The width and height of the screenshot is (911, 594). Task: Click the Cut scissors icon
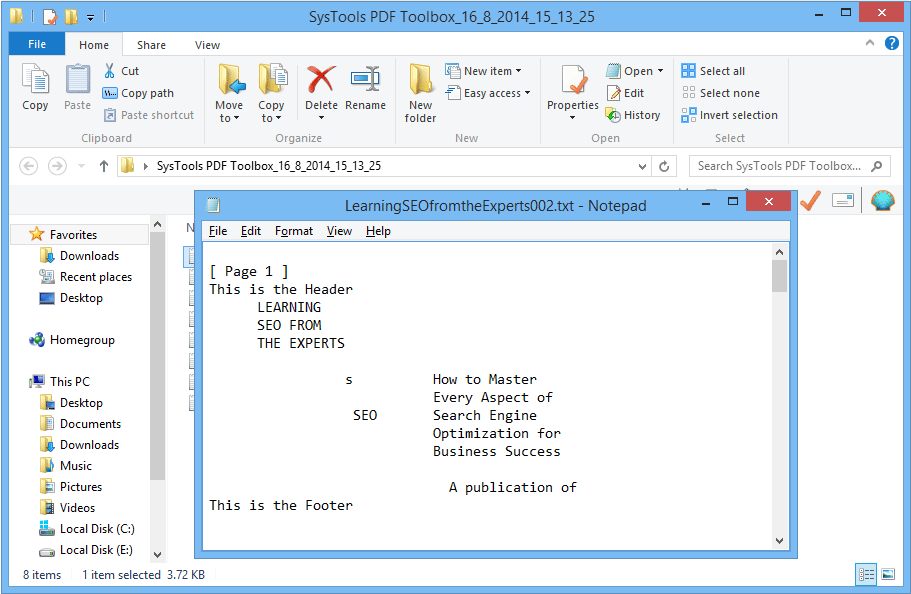point(110,71)
